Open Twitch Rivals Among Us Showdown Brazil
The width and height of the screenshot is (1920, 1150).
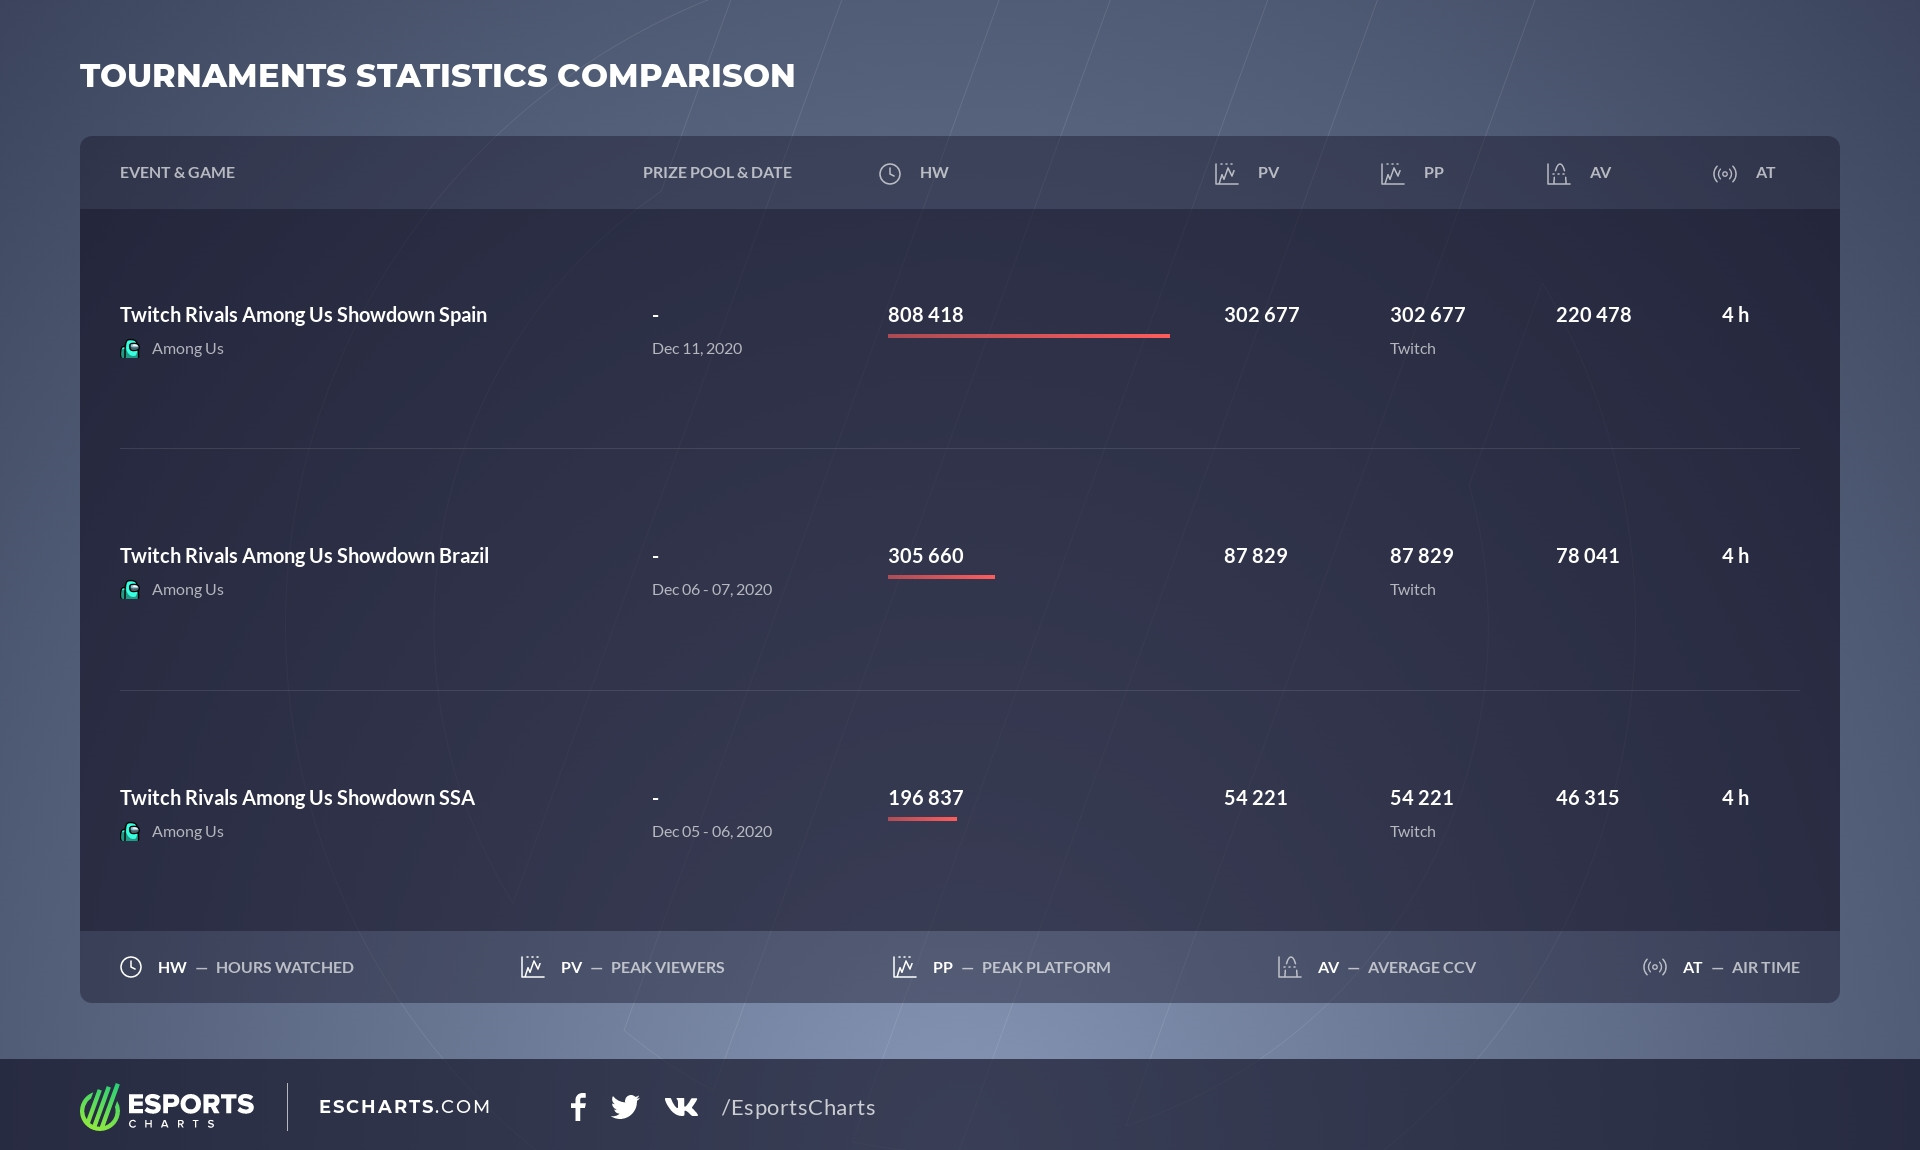[x=304, y=556]
